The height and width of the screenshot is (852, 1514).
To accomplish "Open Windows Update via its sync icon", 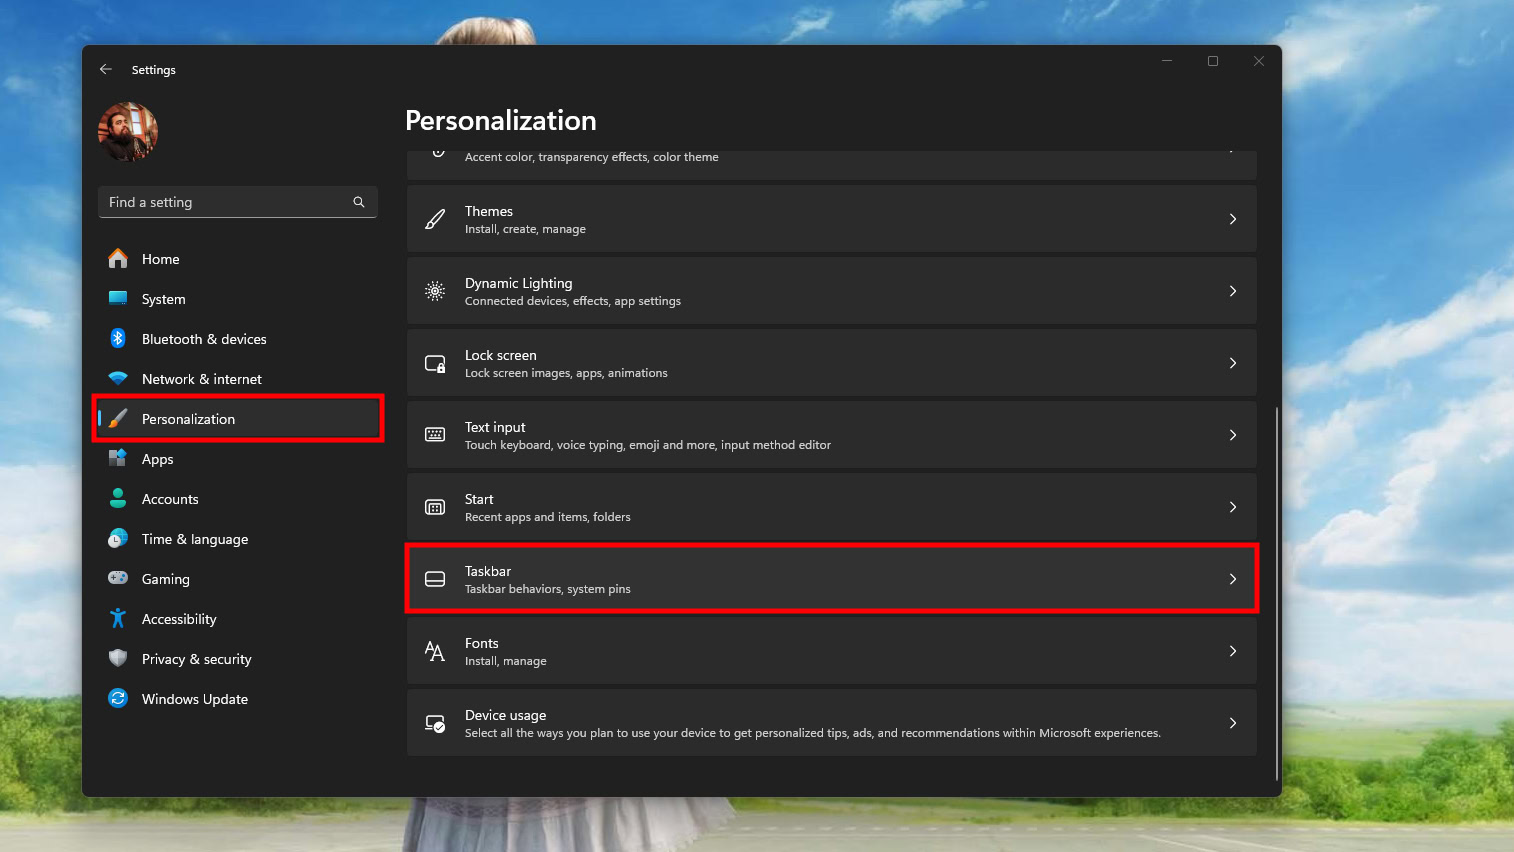I will [x=118, y=699].
